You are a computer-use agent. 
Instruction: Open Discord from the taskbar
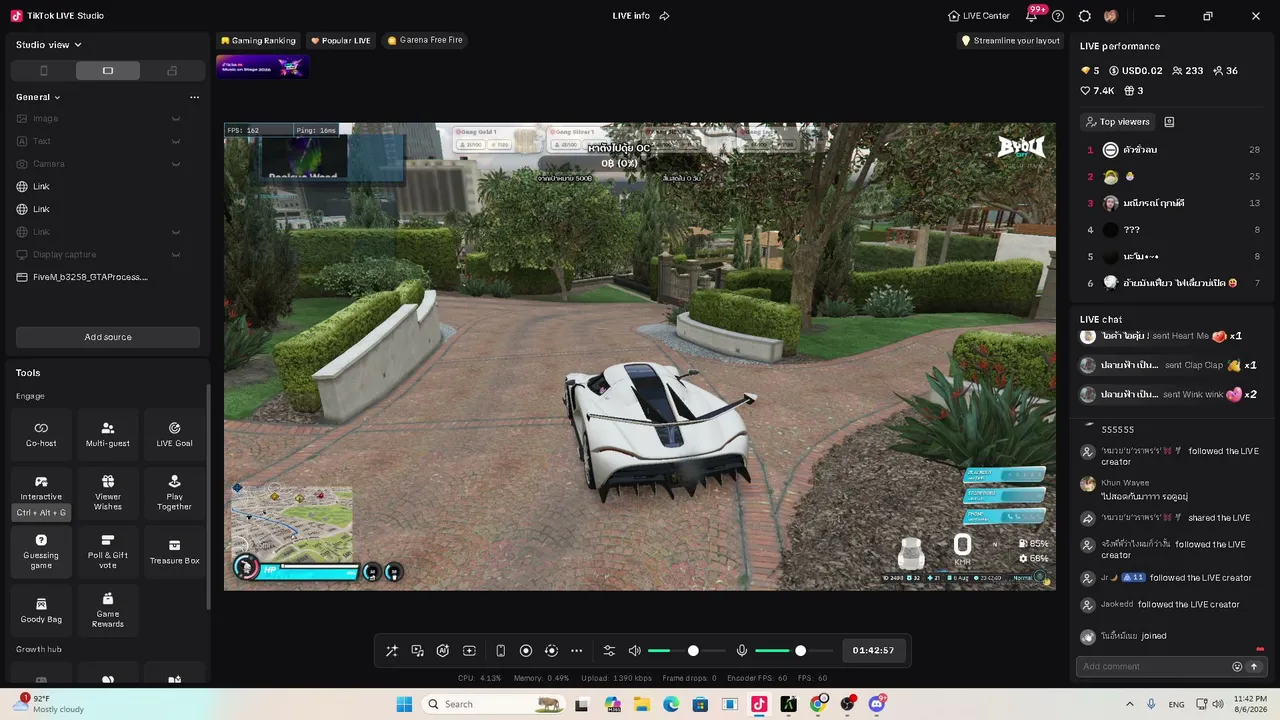tap(877, 704)
